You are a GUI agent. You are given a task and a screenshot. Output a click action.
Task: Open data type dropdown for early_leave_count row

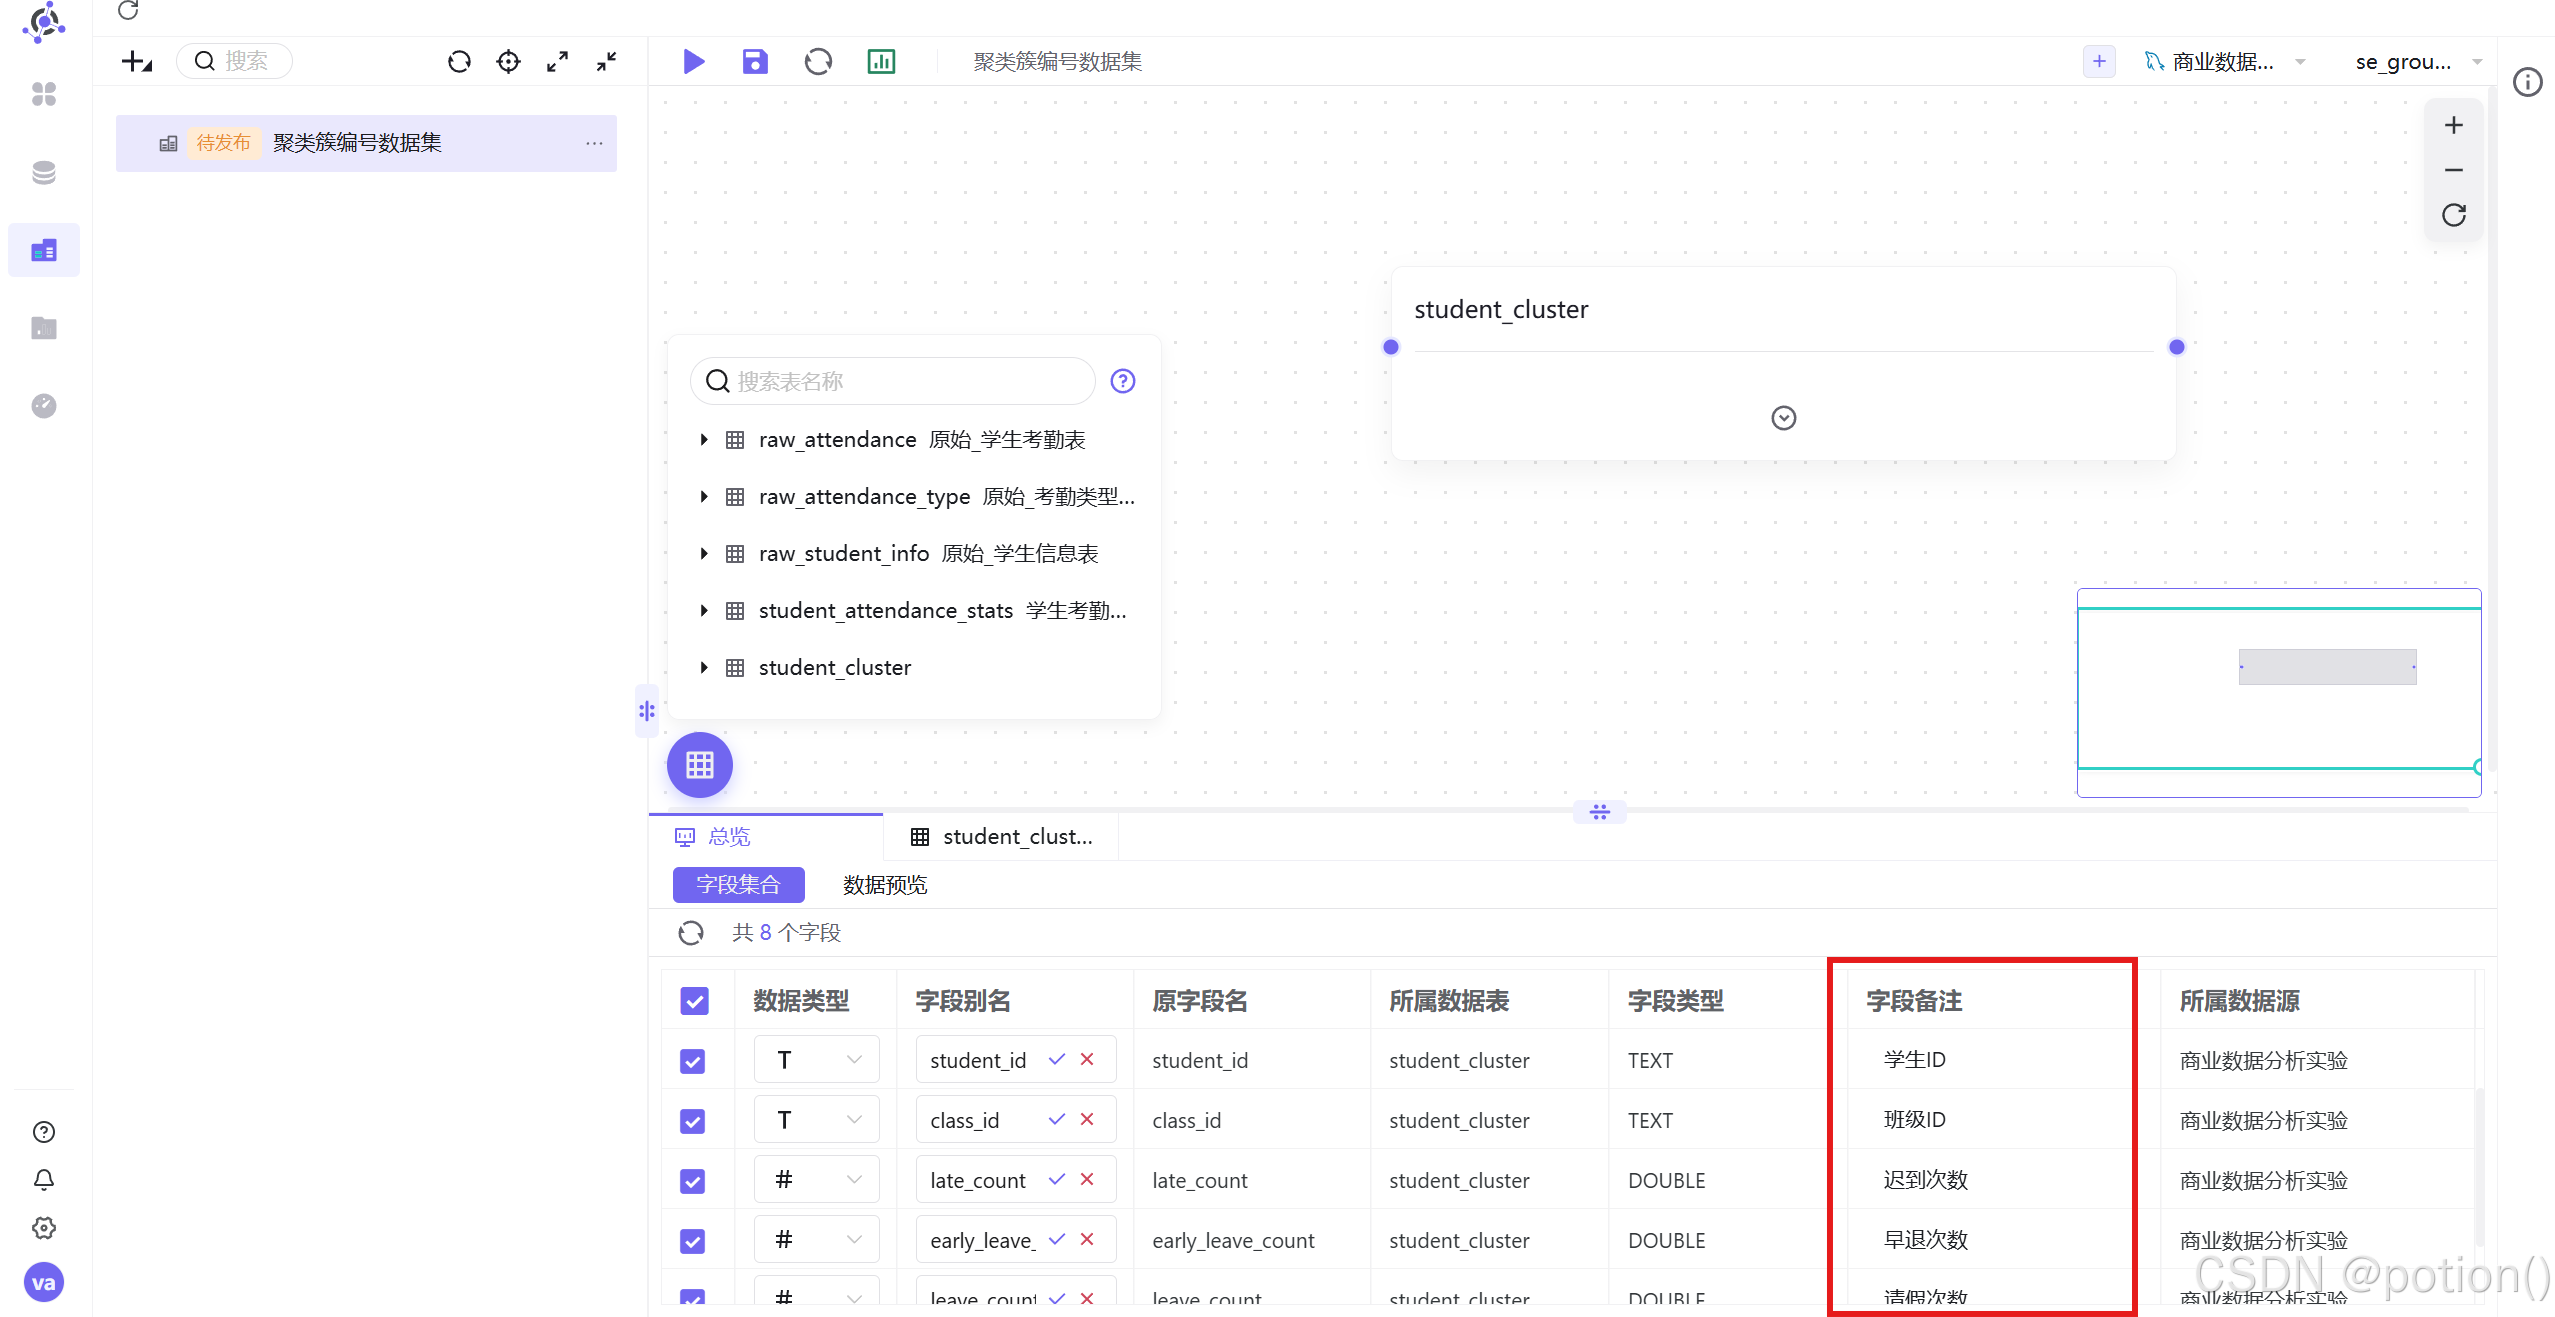click(817, 1240)
